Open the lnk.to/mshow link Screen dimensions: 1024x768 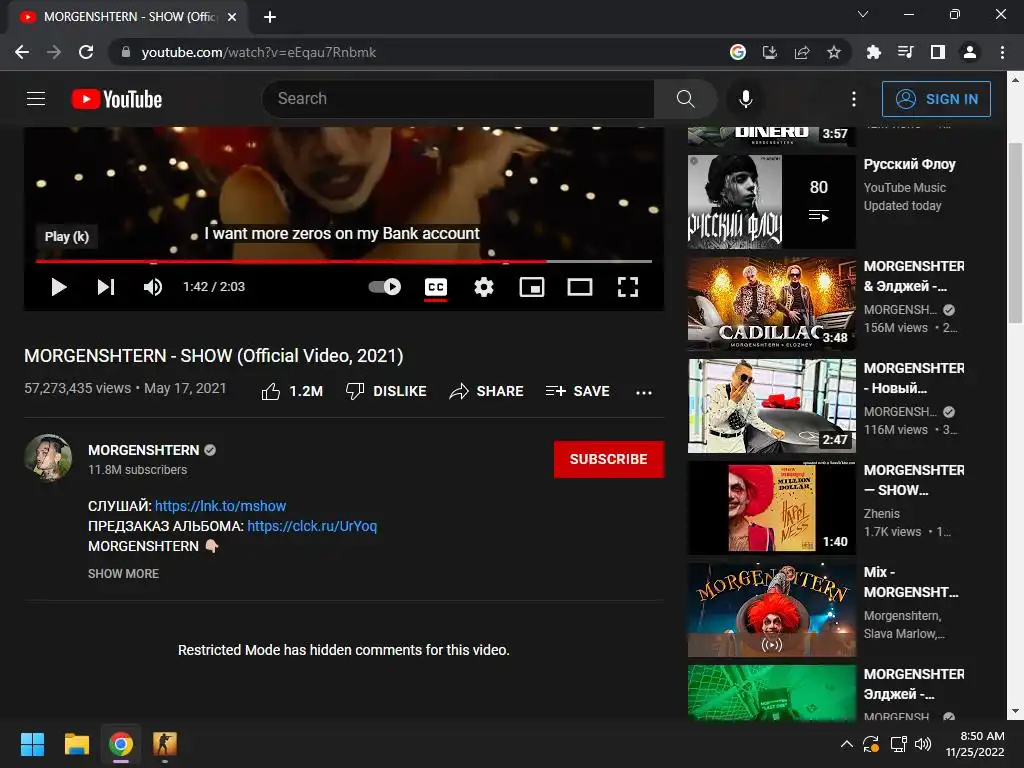(220, 506)
